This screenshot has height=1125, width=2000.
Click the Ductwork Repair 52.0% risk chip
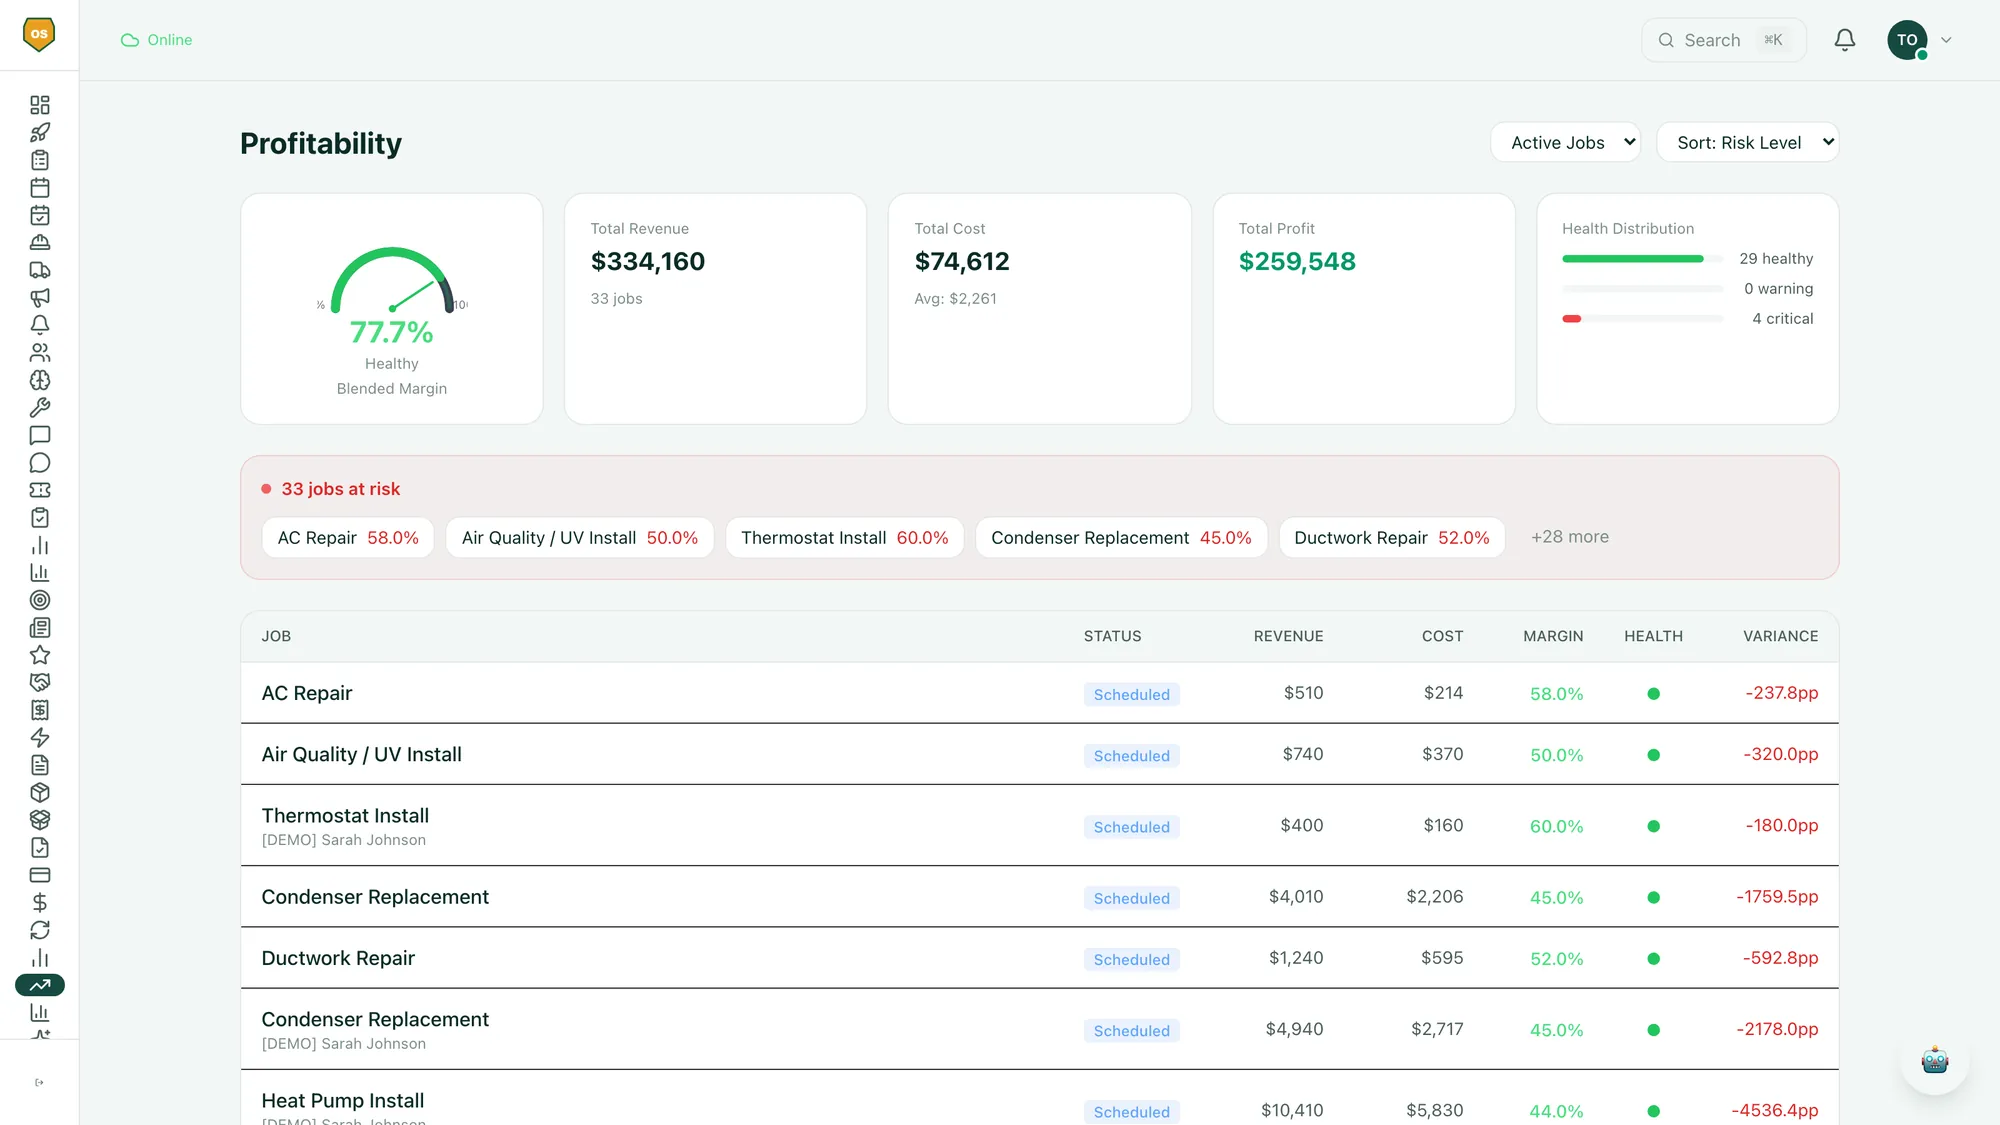point(1392,537)
